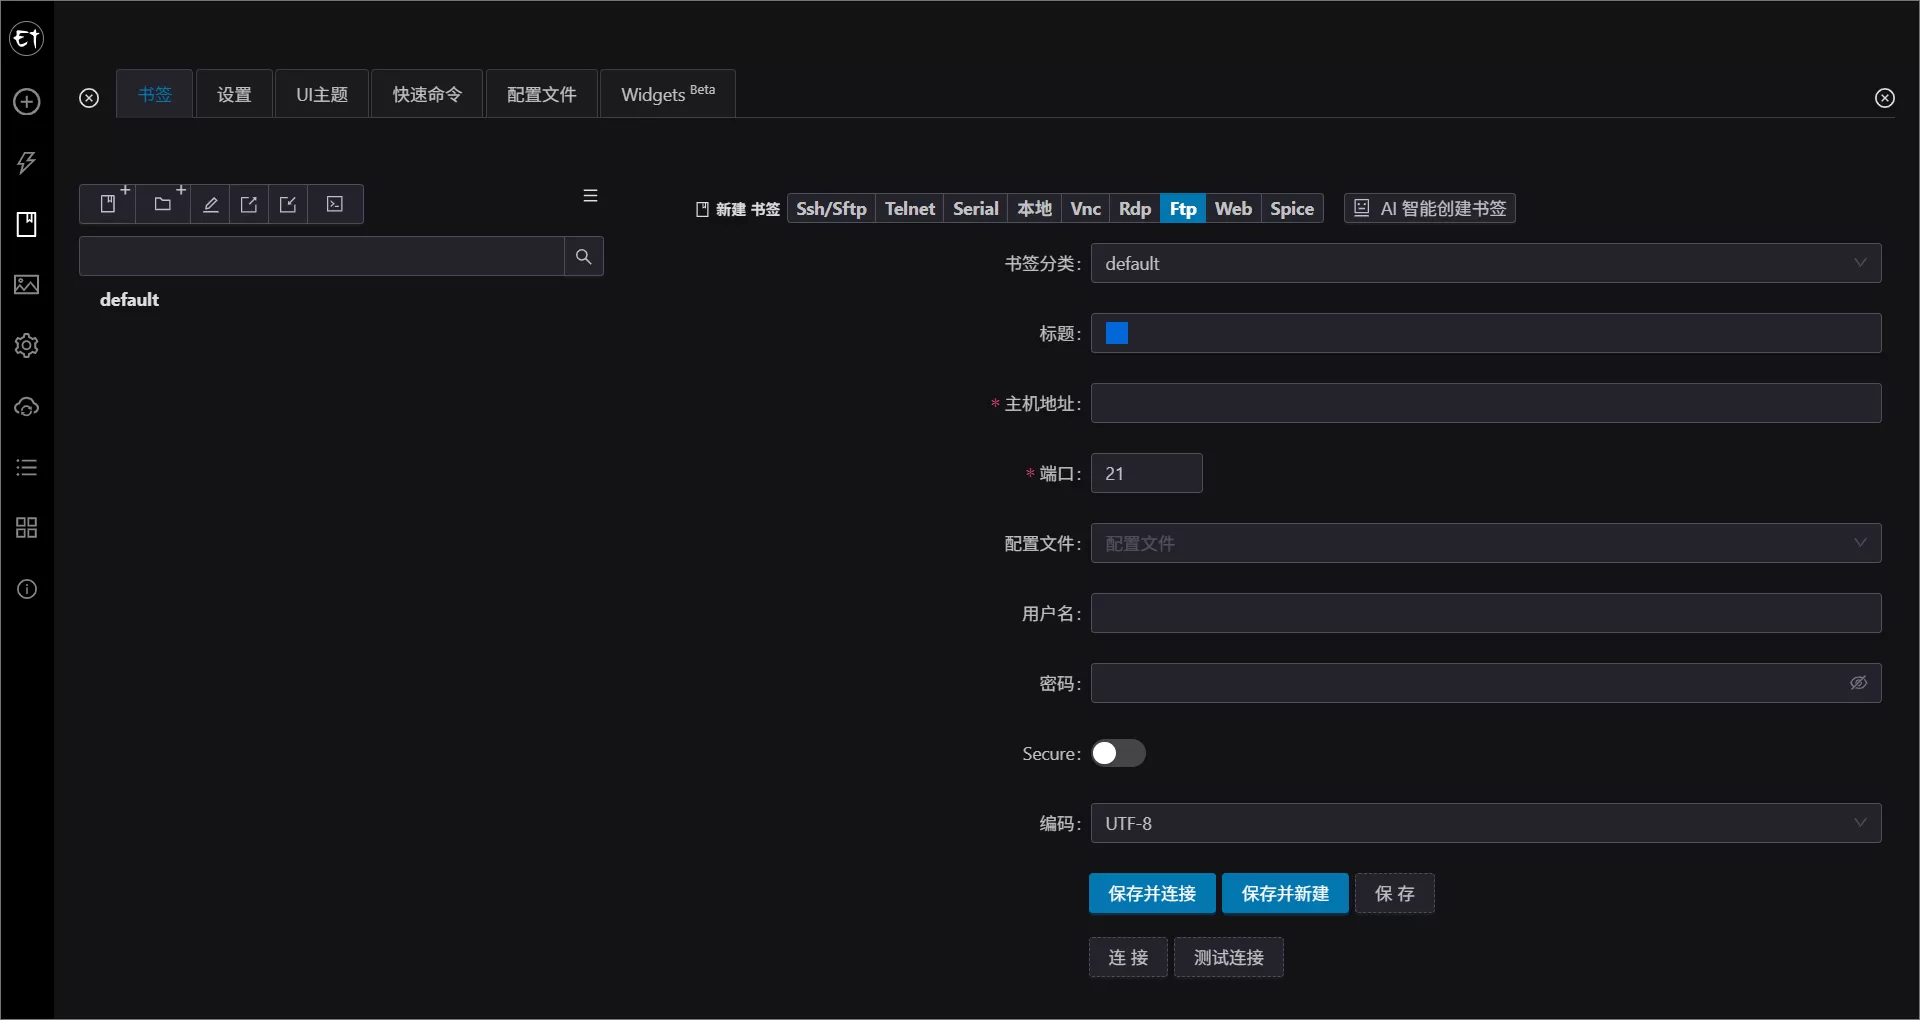
Task: Click second import arrow icon in bookmark toolbar
Action: [x=288, y=204]
